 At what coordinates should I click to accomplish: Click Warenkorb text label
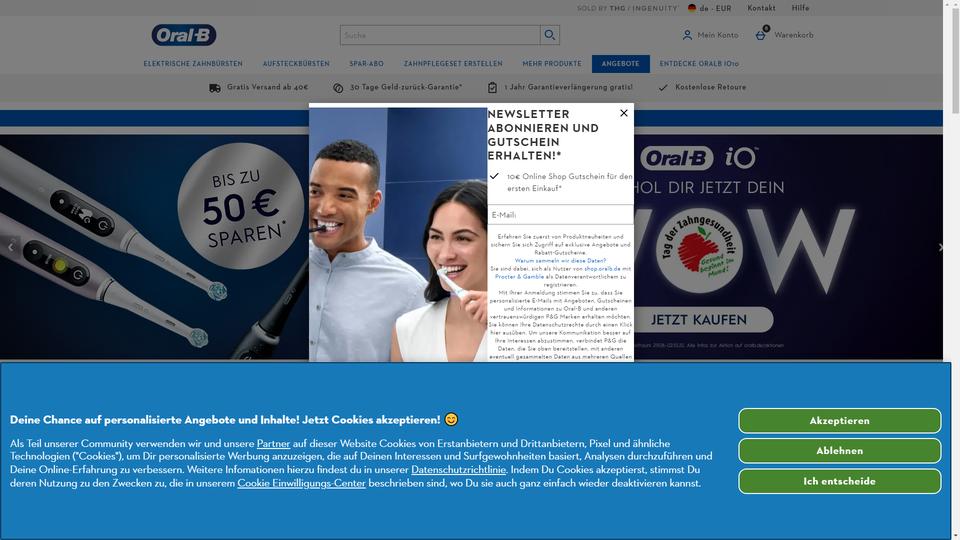tap(793, 36)
